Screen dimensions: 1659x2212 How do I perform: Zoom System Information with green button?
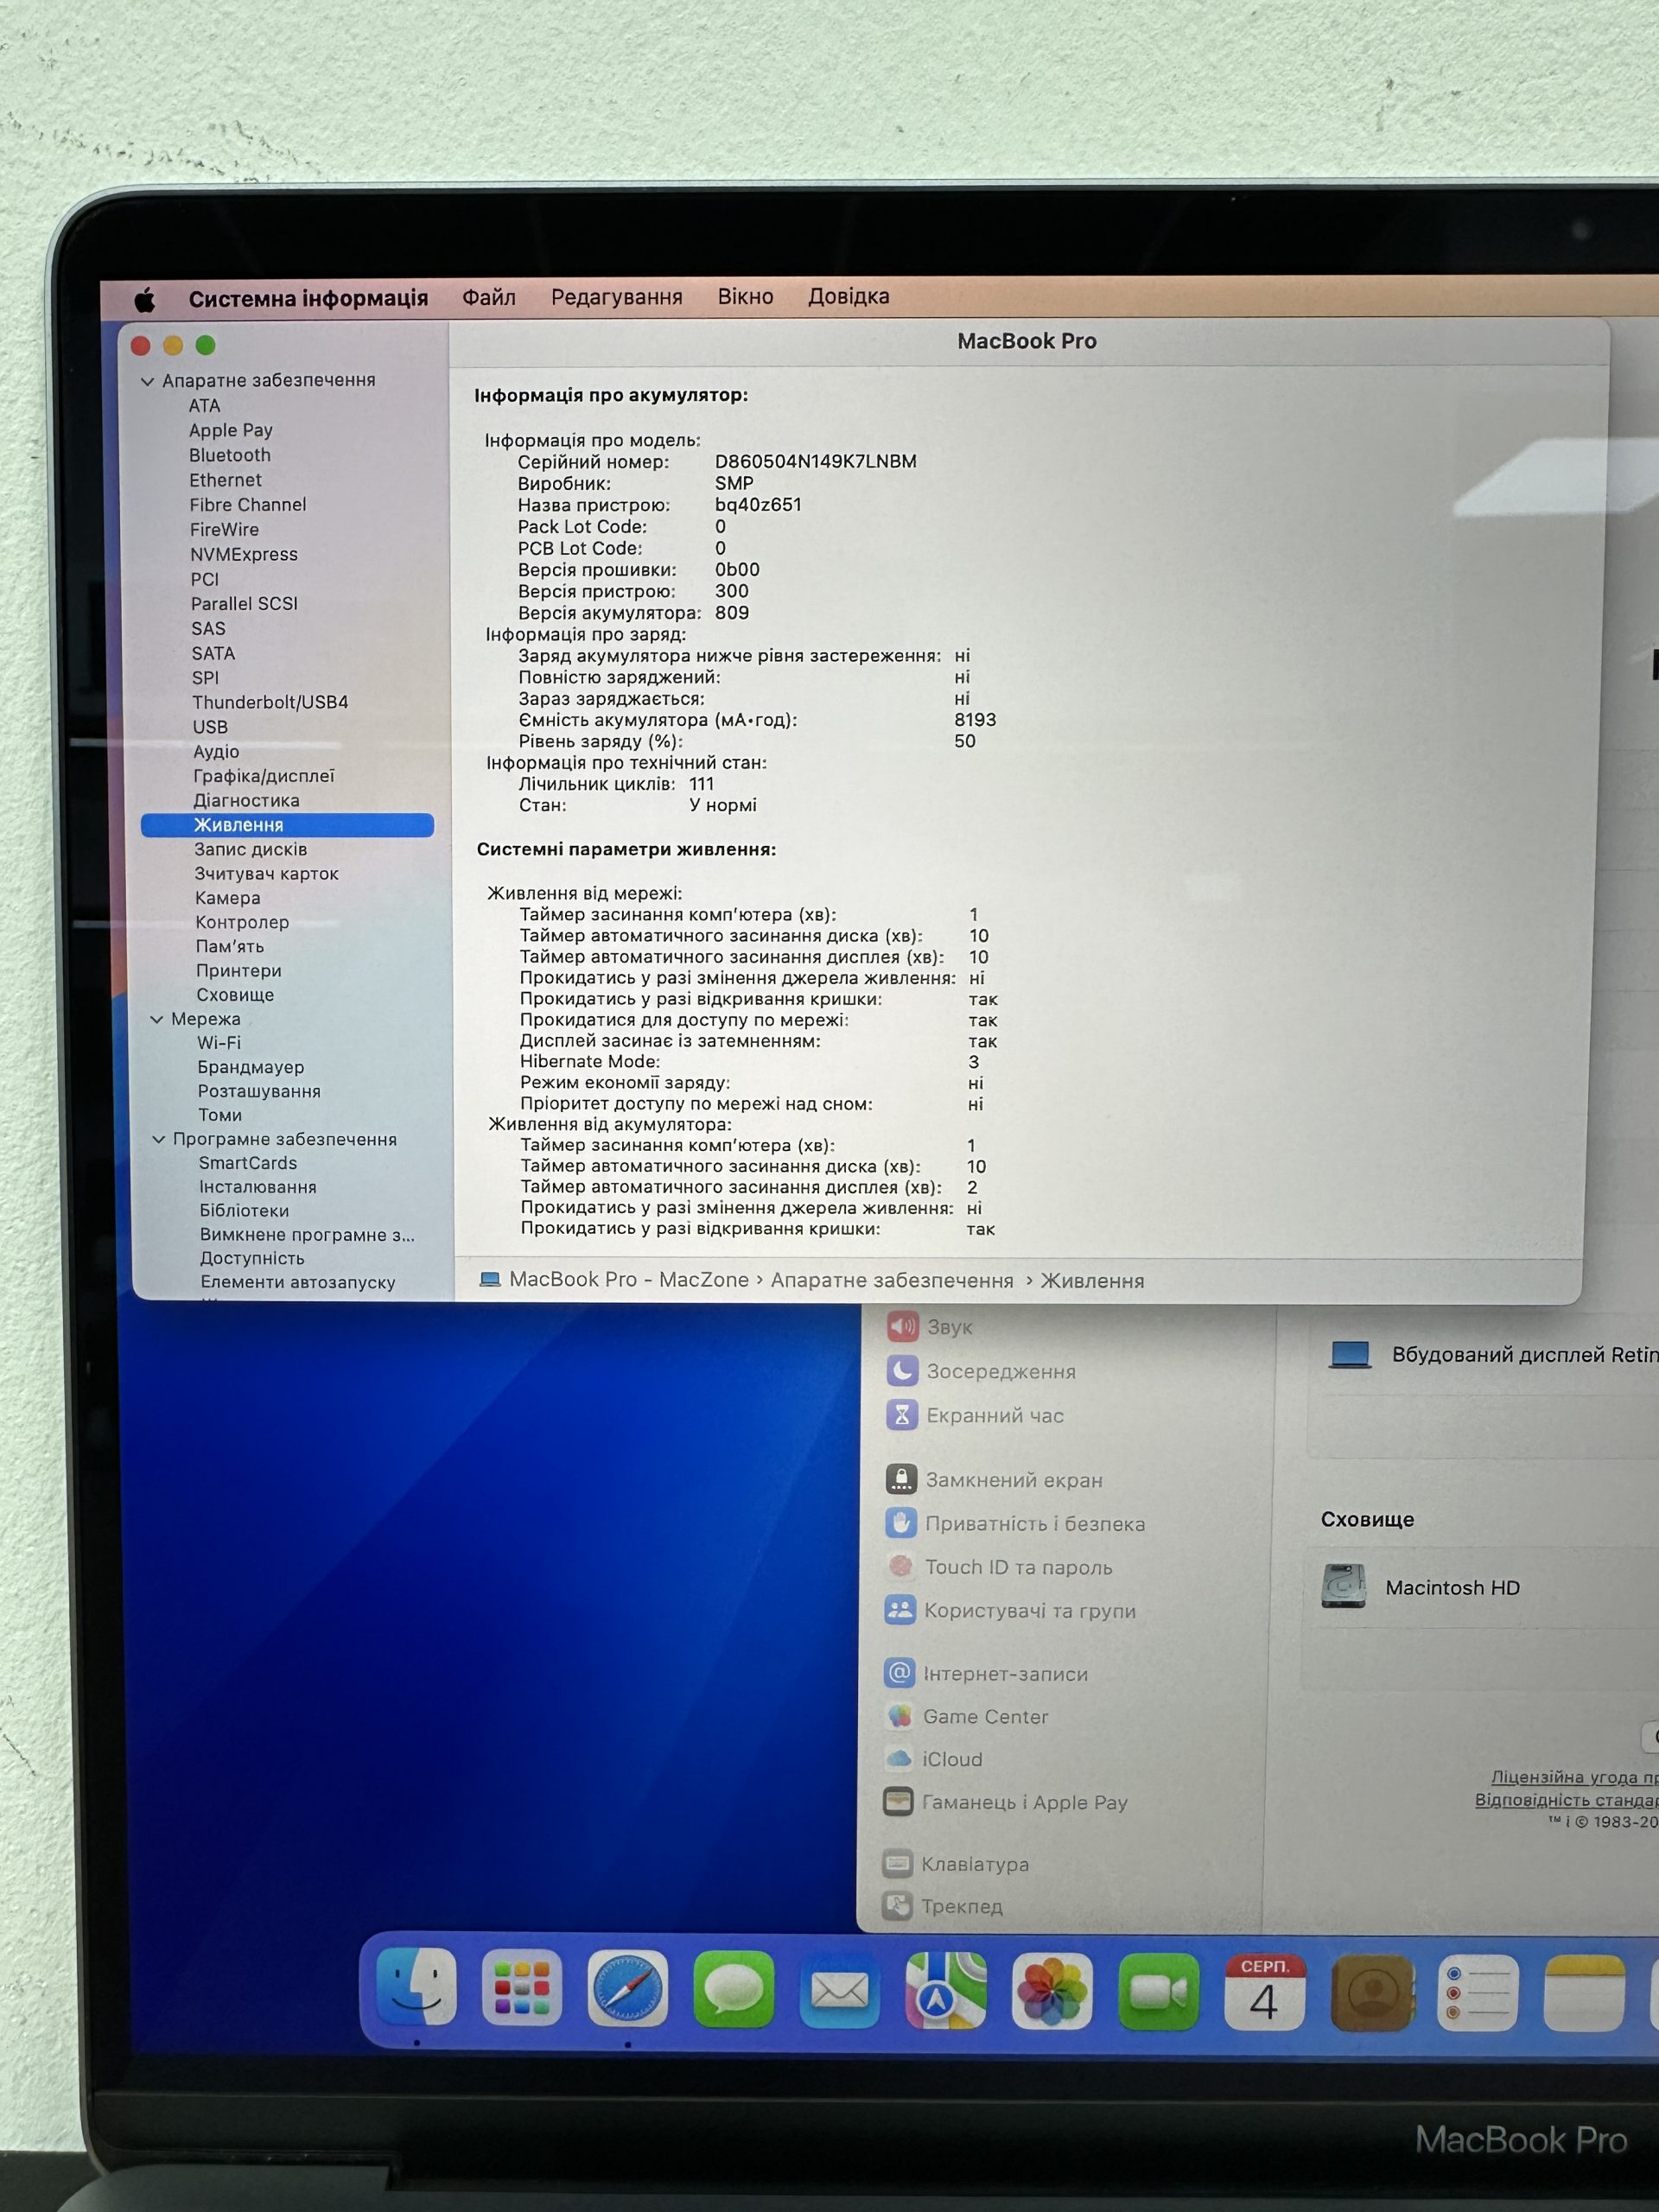pyautogui.click(x=206, y=345)
